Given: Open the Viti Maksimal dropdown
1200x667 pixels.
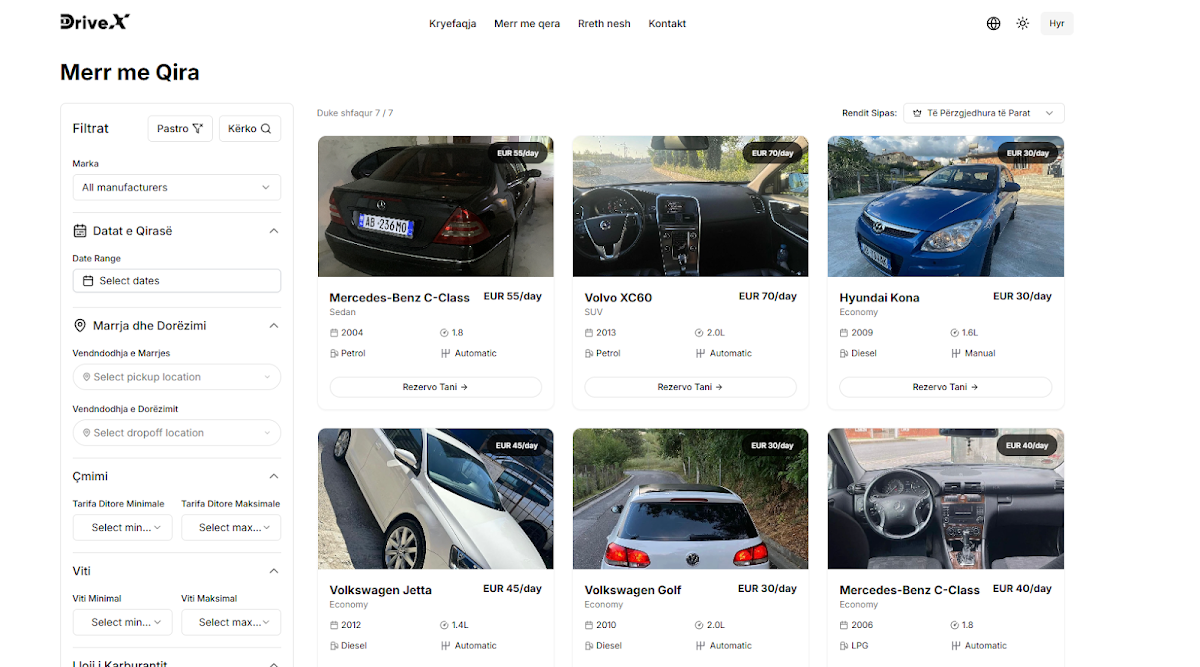Looking at the screenshot, I should [231, 622].
